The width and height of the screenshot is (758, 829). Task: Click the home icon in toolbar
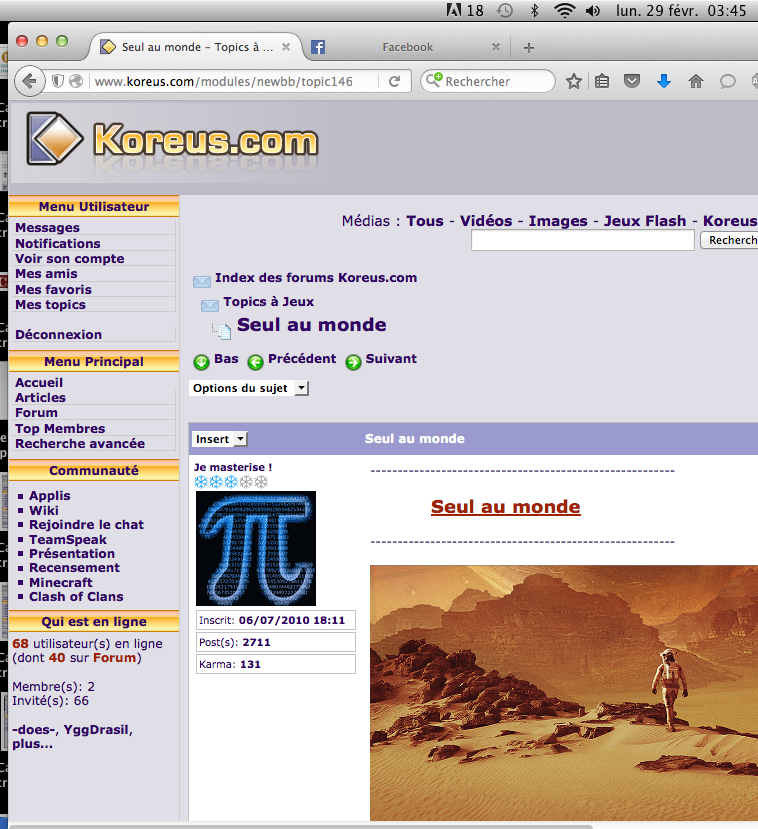click(696, 82)
